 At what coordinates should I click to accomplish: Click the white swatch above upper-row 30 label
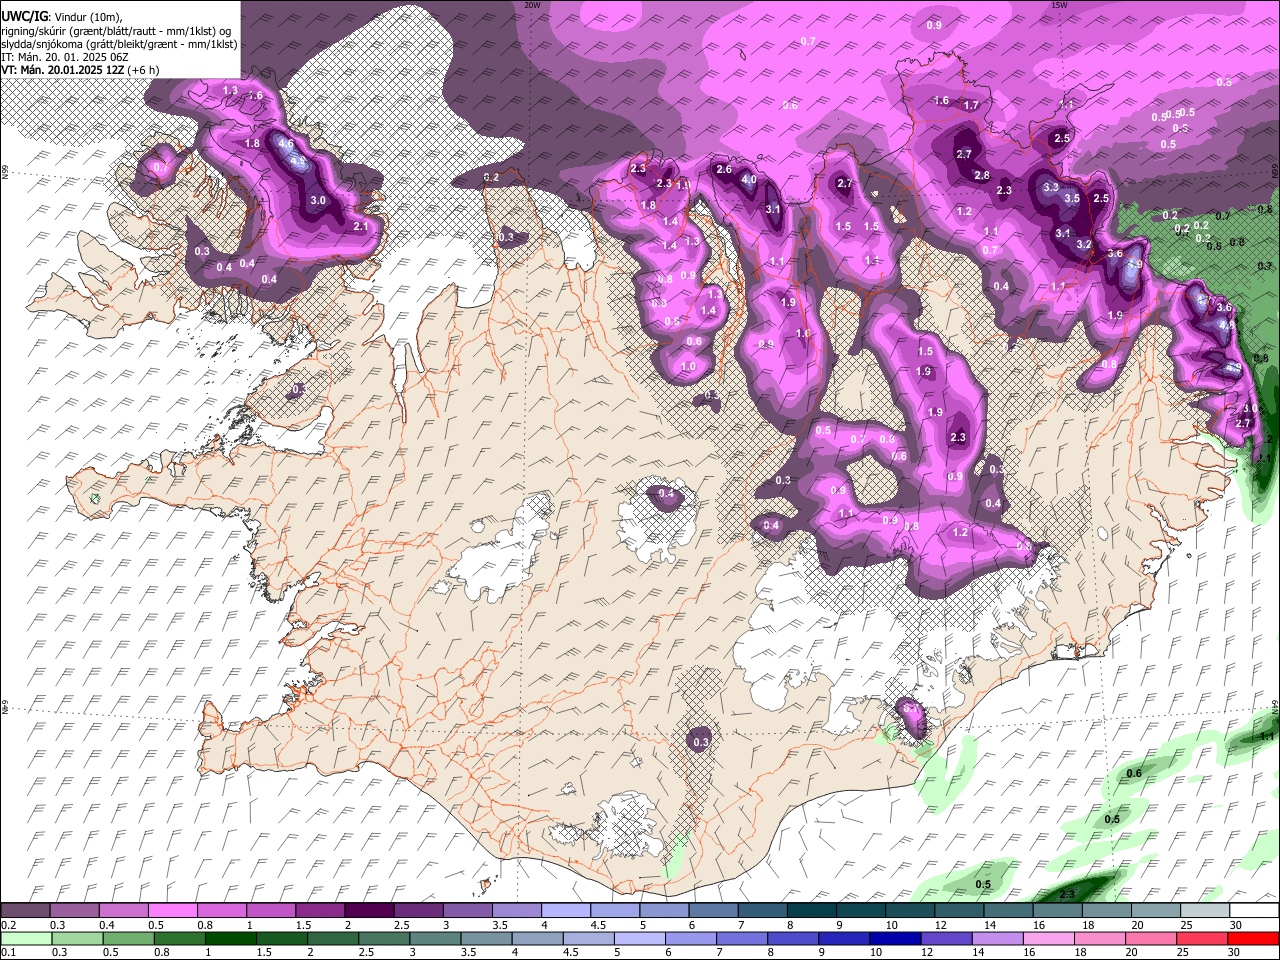tap(1255, 911)
